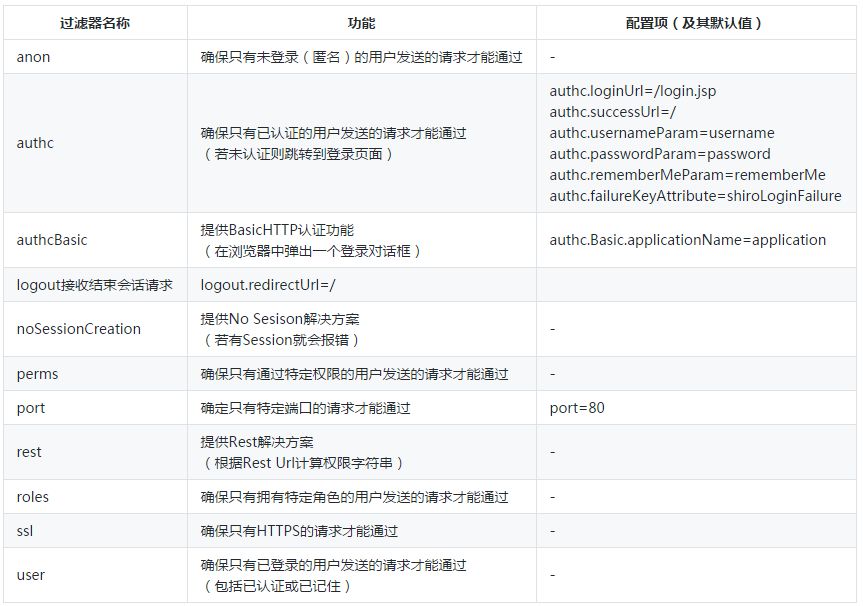Screen dimensions: 863x606
Task: Click text 确保只有已认证的用户发送的请求才能通过
Action: click(x=334, y=133)
